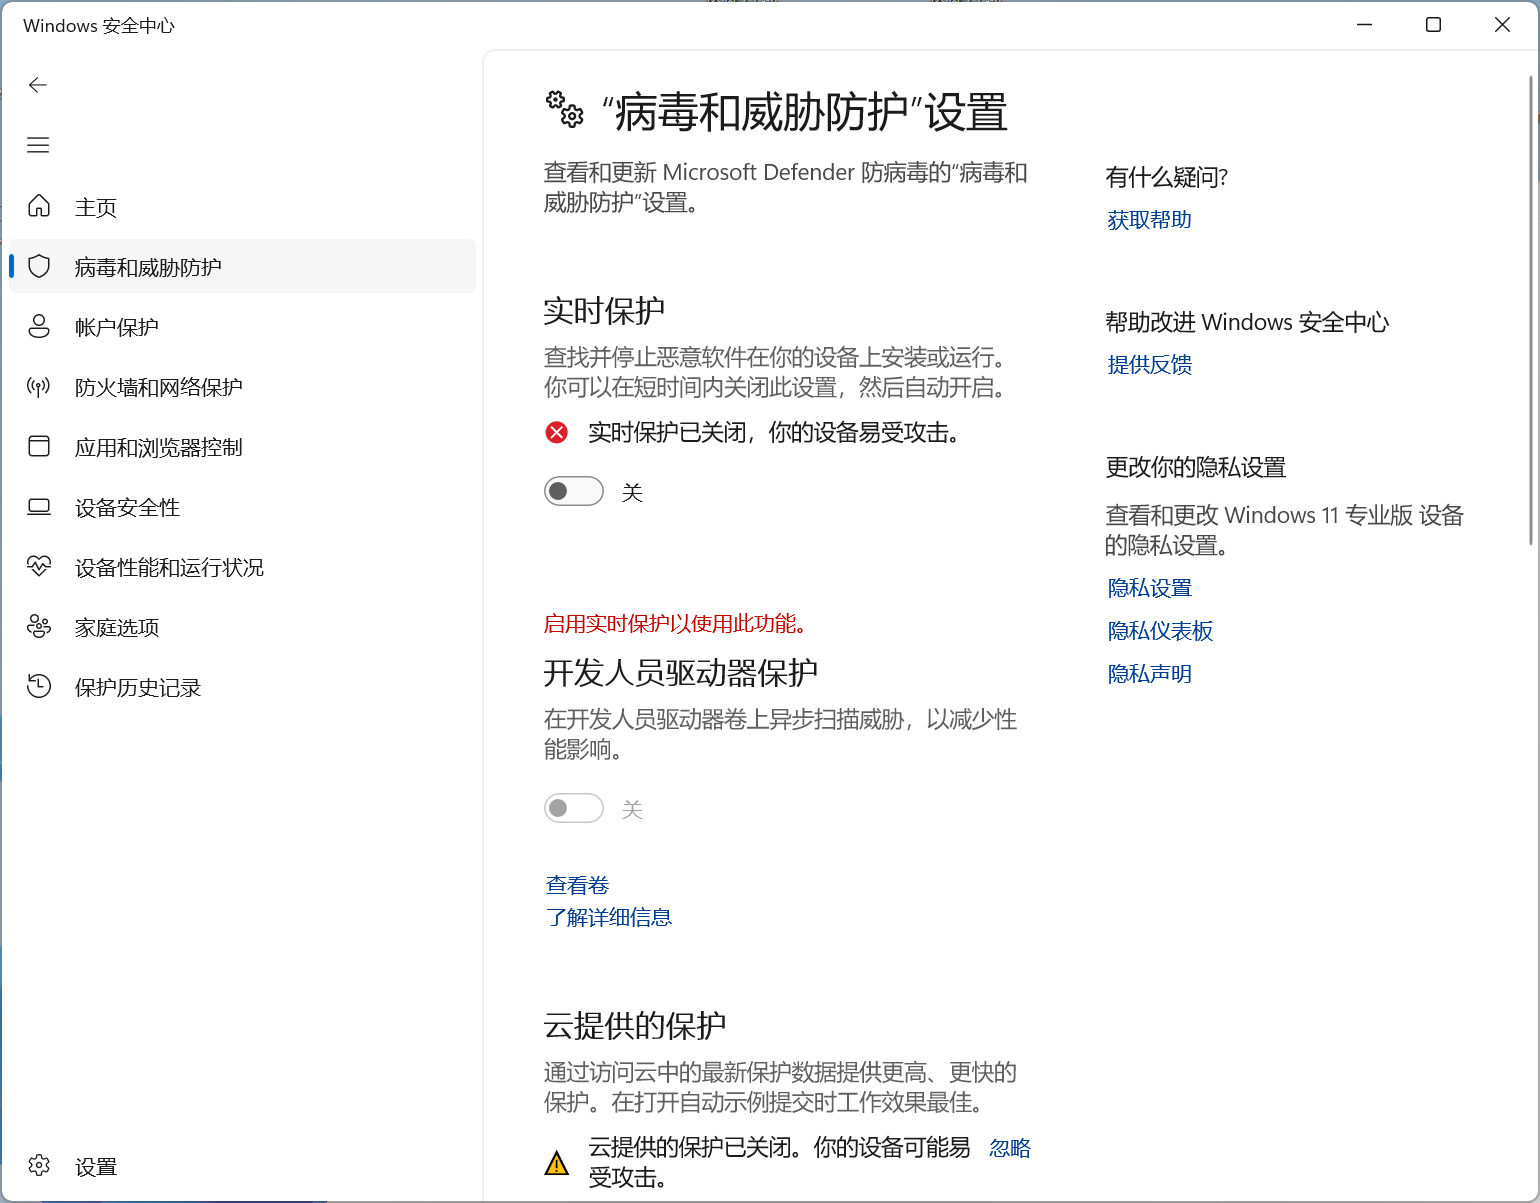Click the red error icon for real-time protection
The width and height of the screenshot is (1540, 1203).
click(557, 432)
